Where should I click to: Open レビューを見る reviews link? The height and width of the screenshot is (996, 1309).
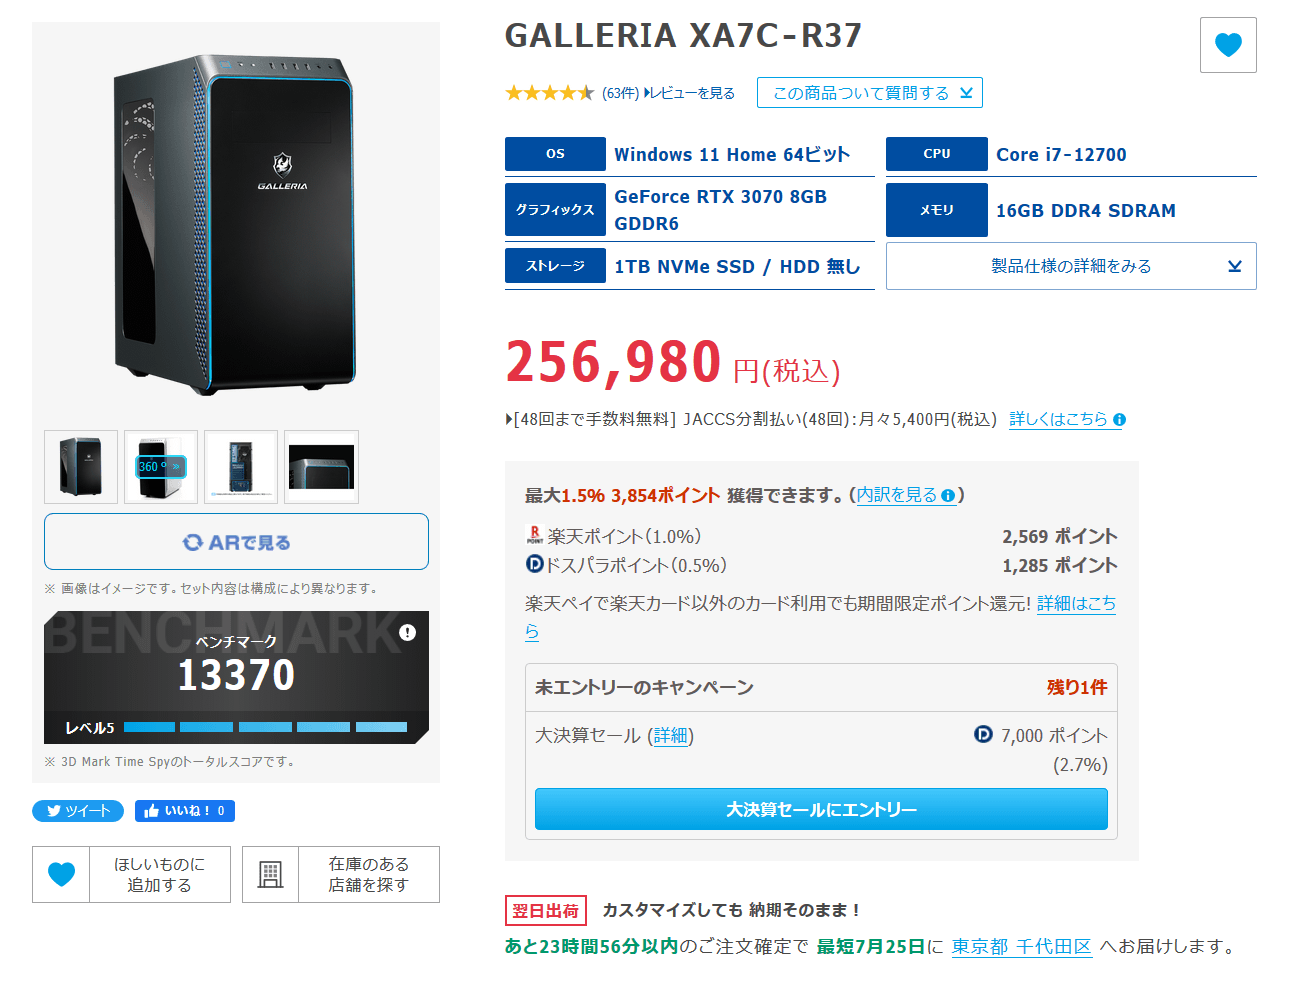[689, 93]
